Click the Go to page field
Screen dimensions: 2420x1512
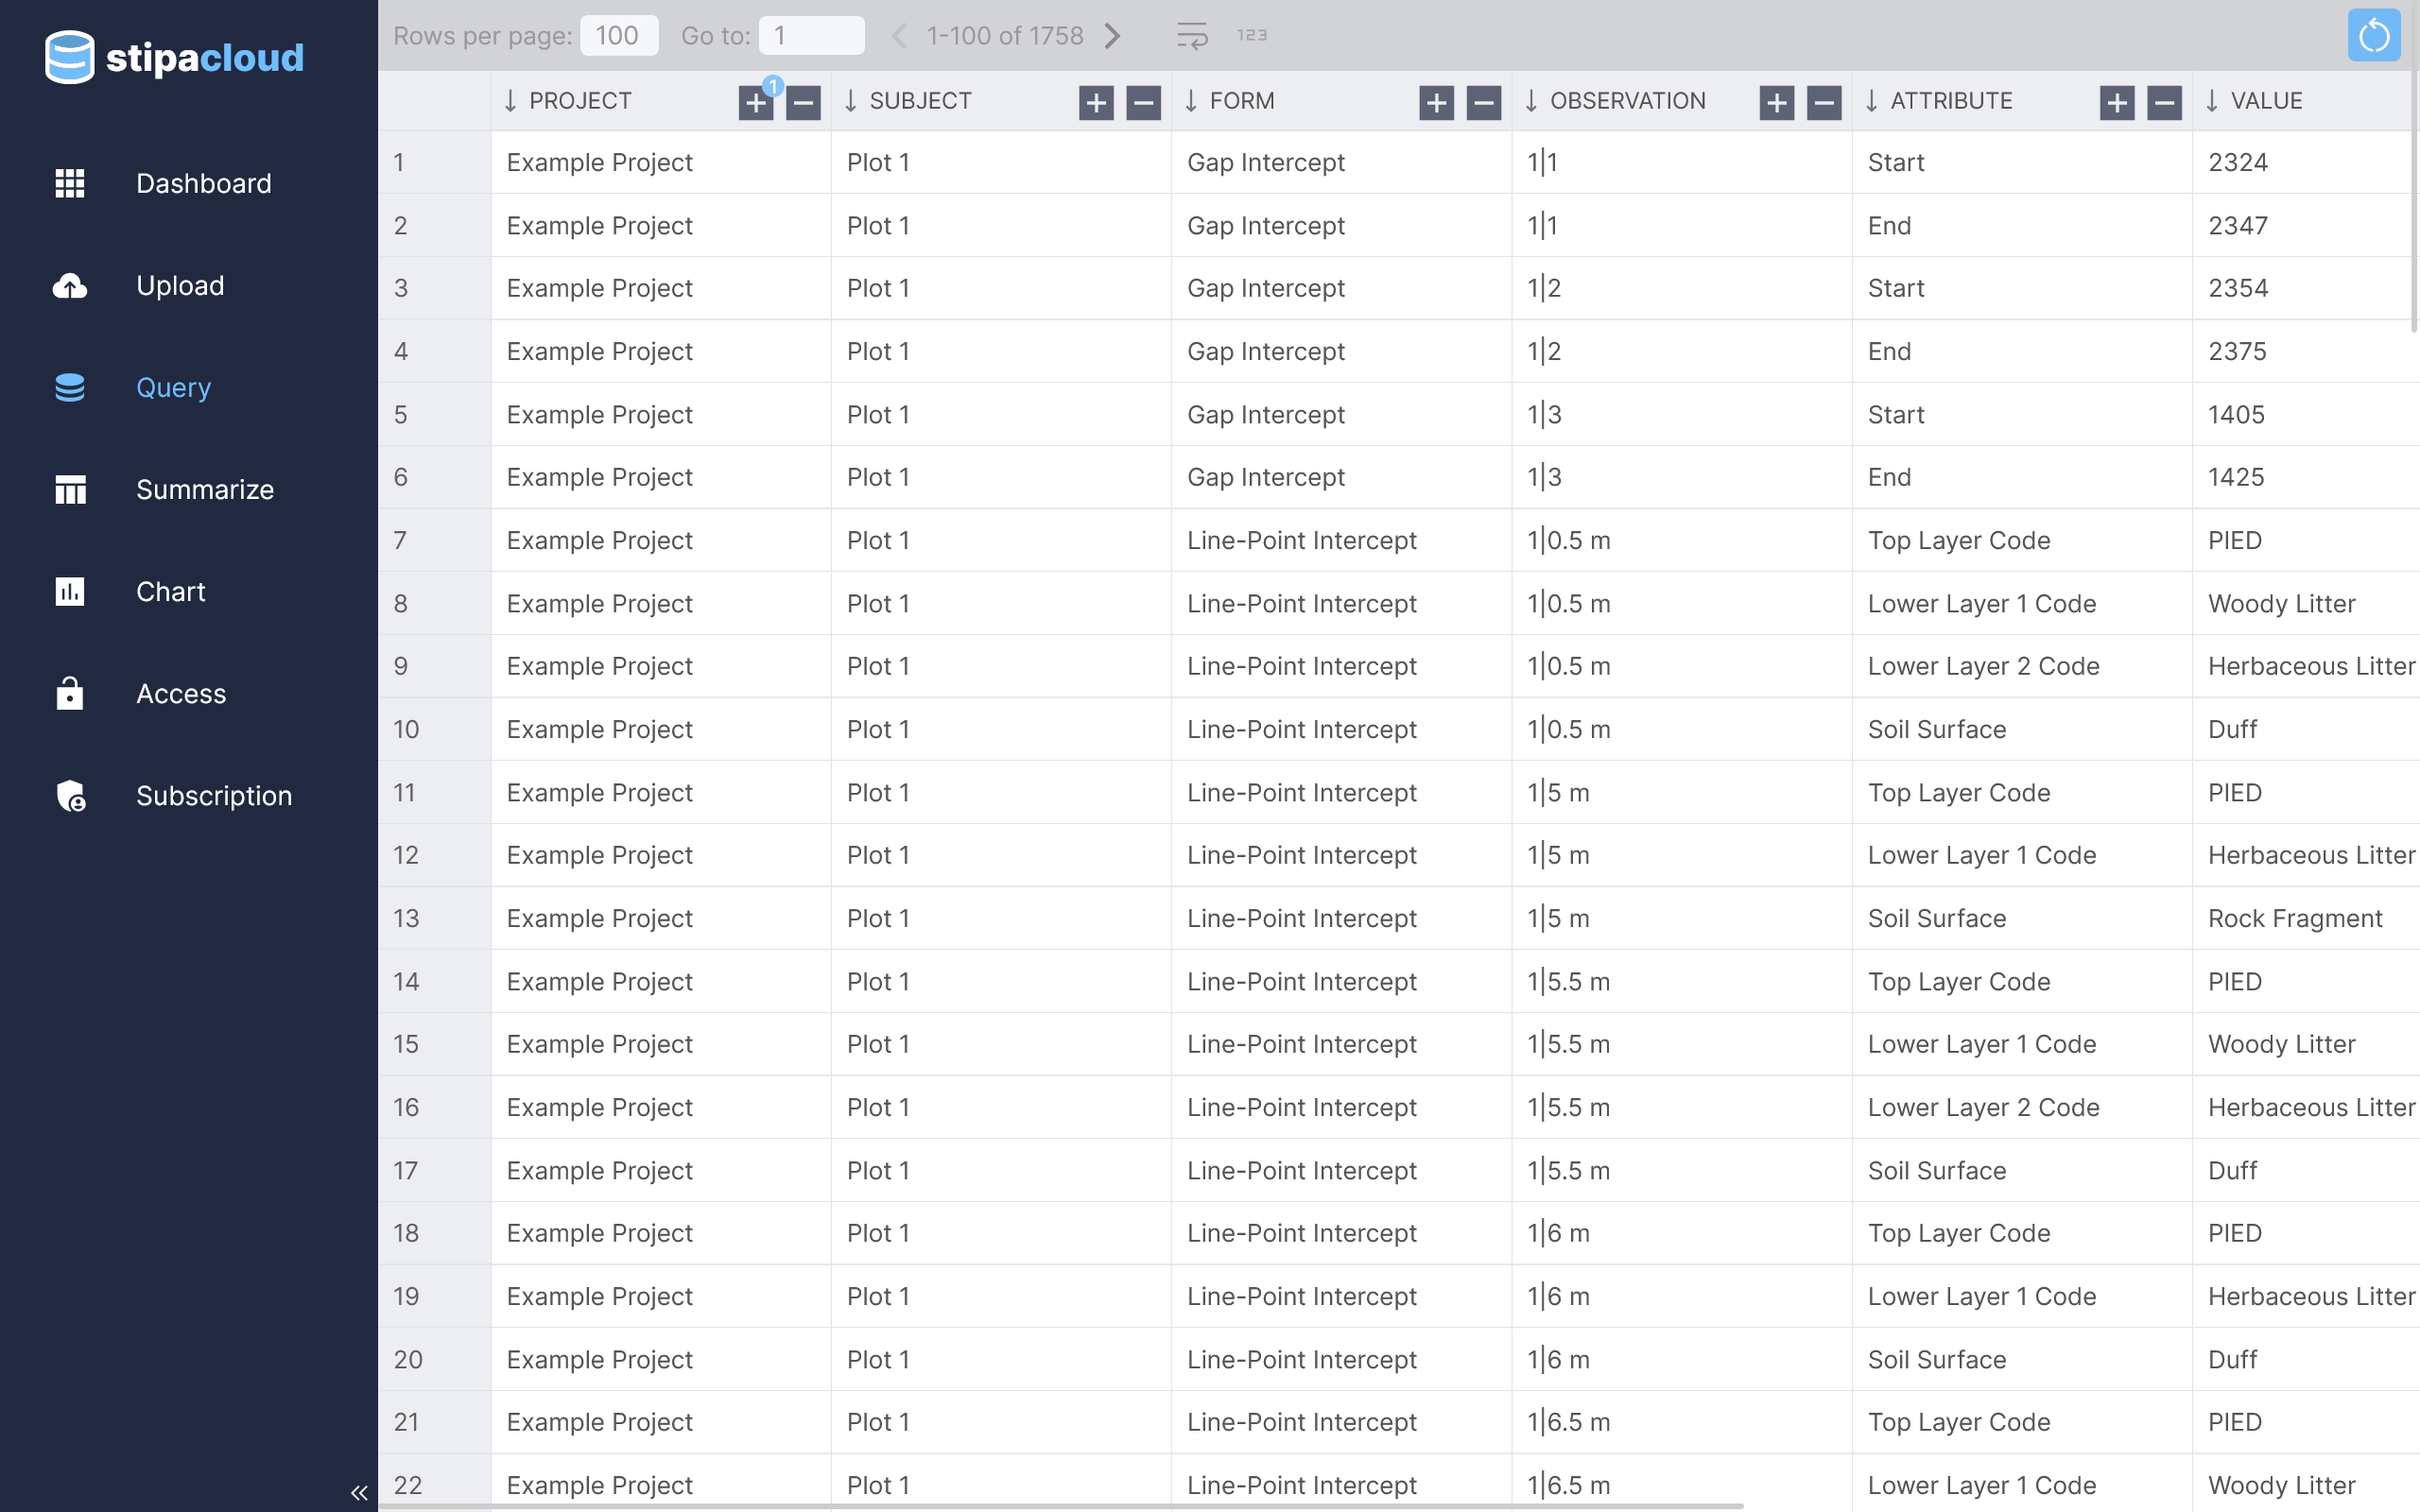(x=810, y=36)
